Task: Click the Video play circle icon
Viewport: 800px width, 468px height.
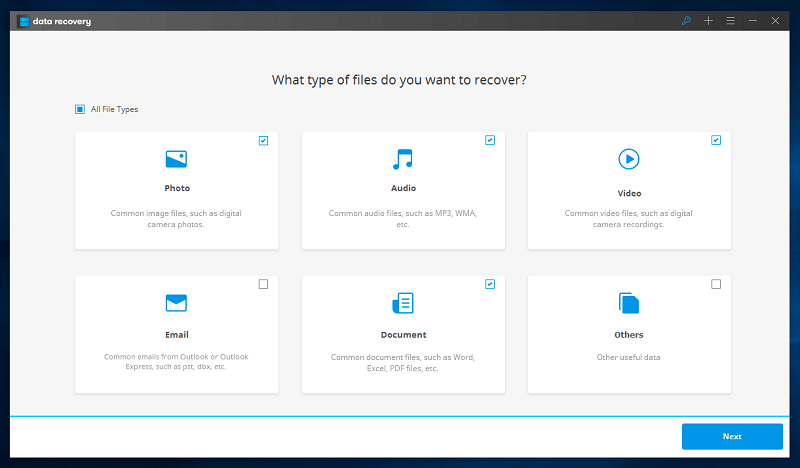Action: click(x=629, y=159)
